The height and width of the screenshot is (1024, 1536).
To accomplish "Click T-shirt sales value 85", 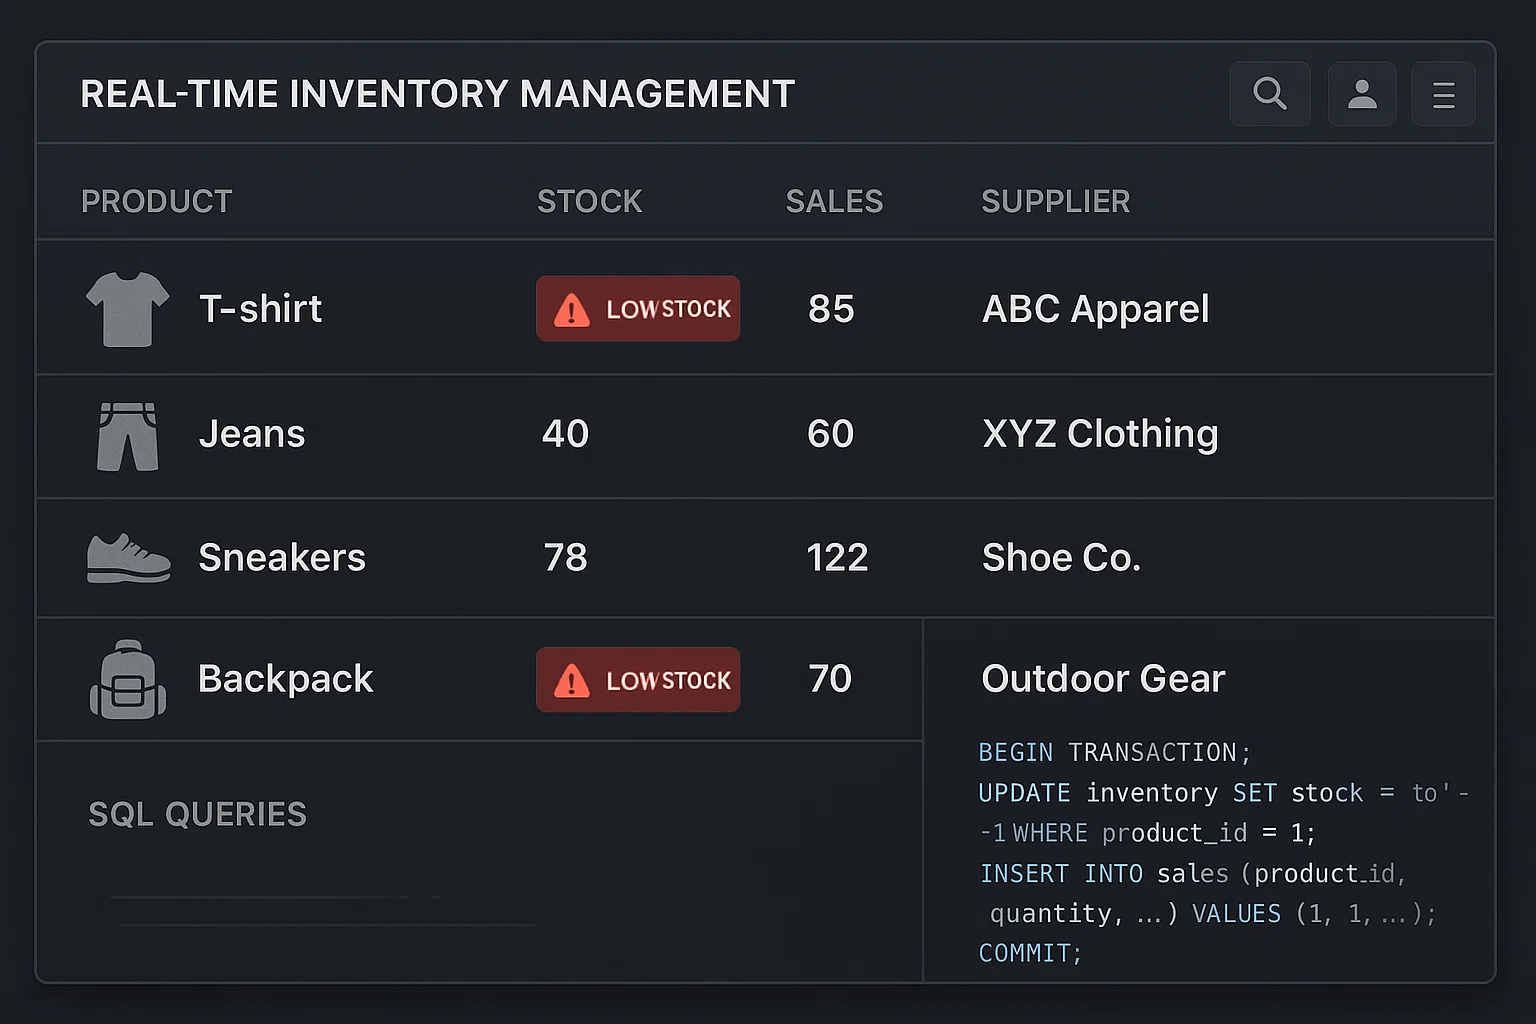I will pos(831,309).
